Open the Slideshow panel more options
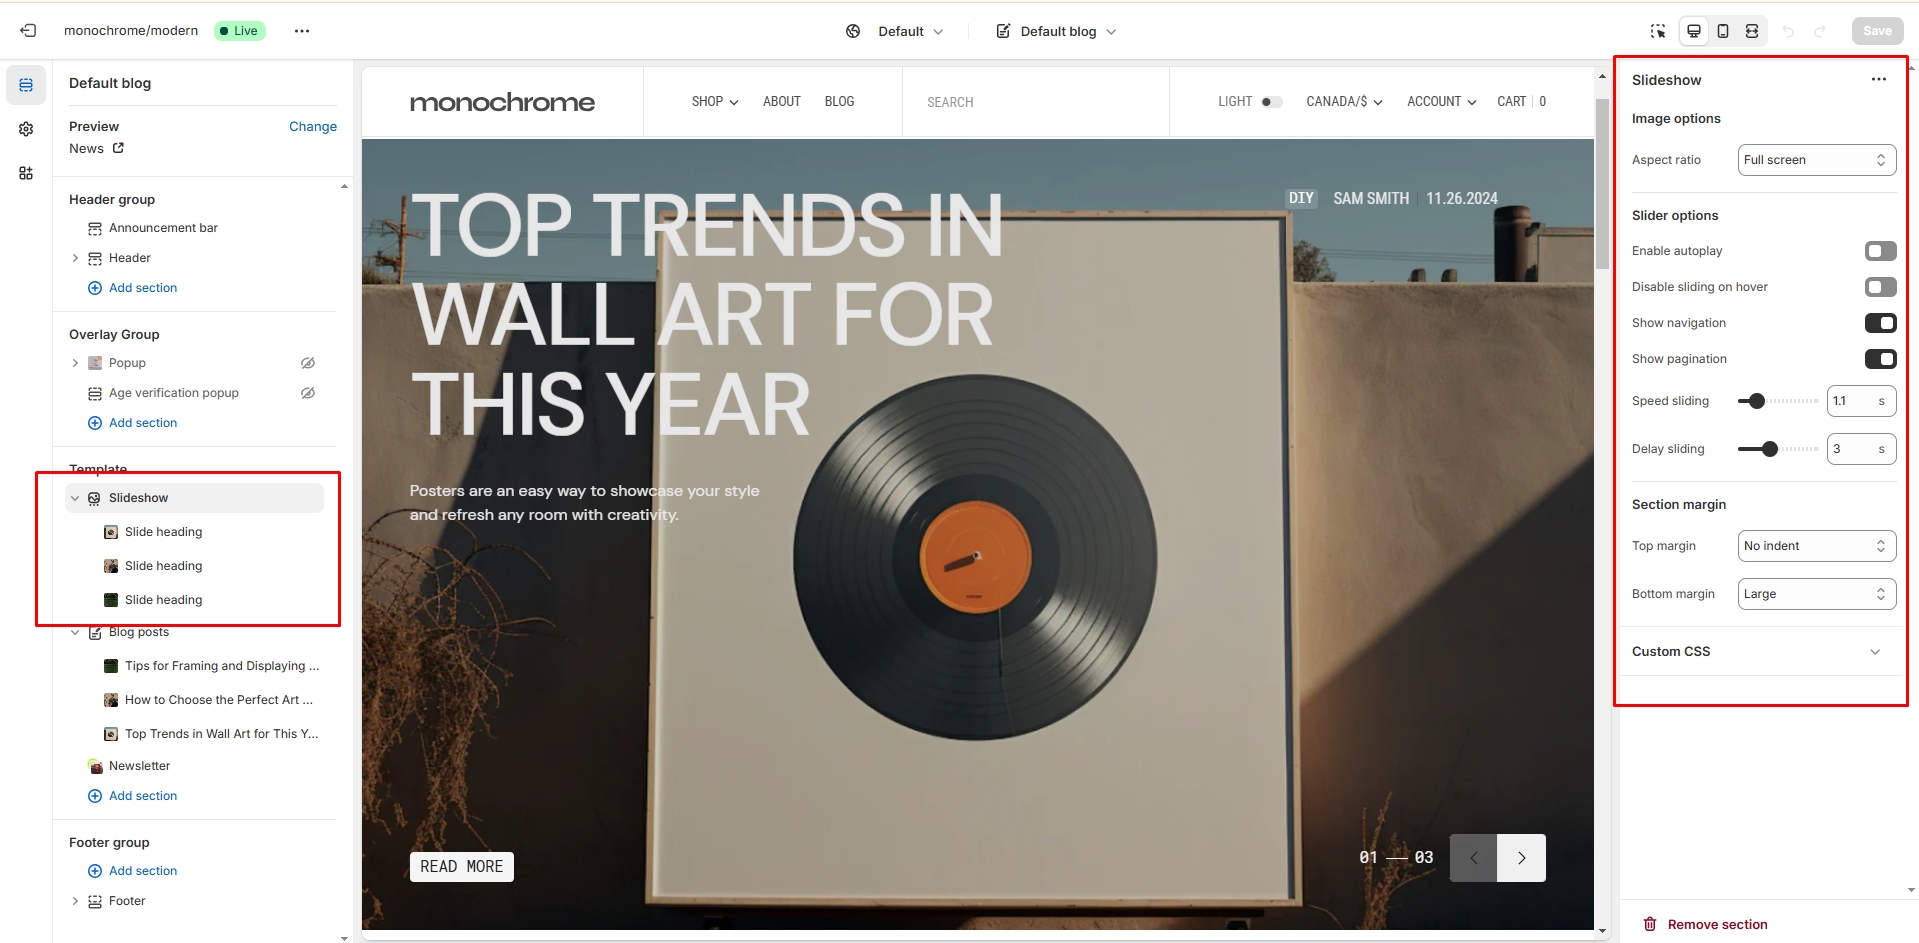The image size is (1919, 943). 1879,80
